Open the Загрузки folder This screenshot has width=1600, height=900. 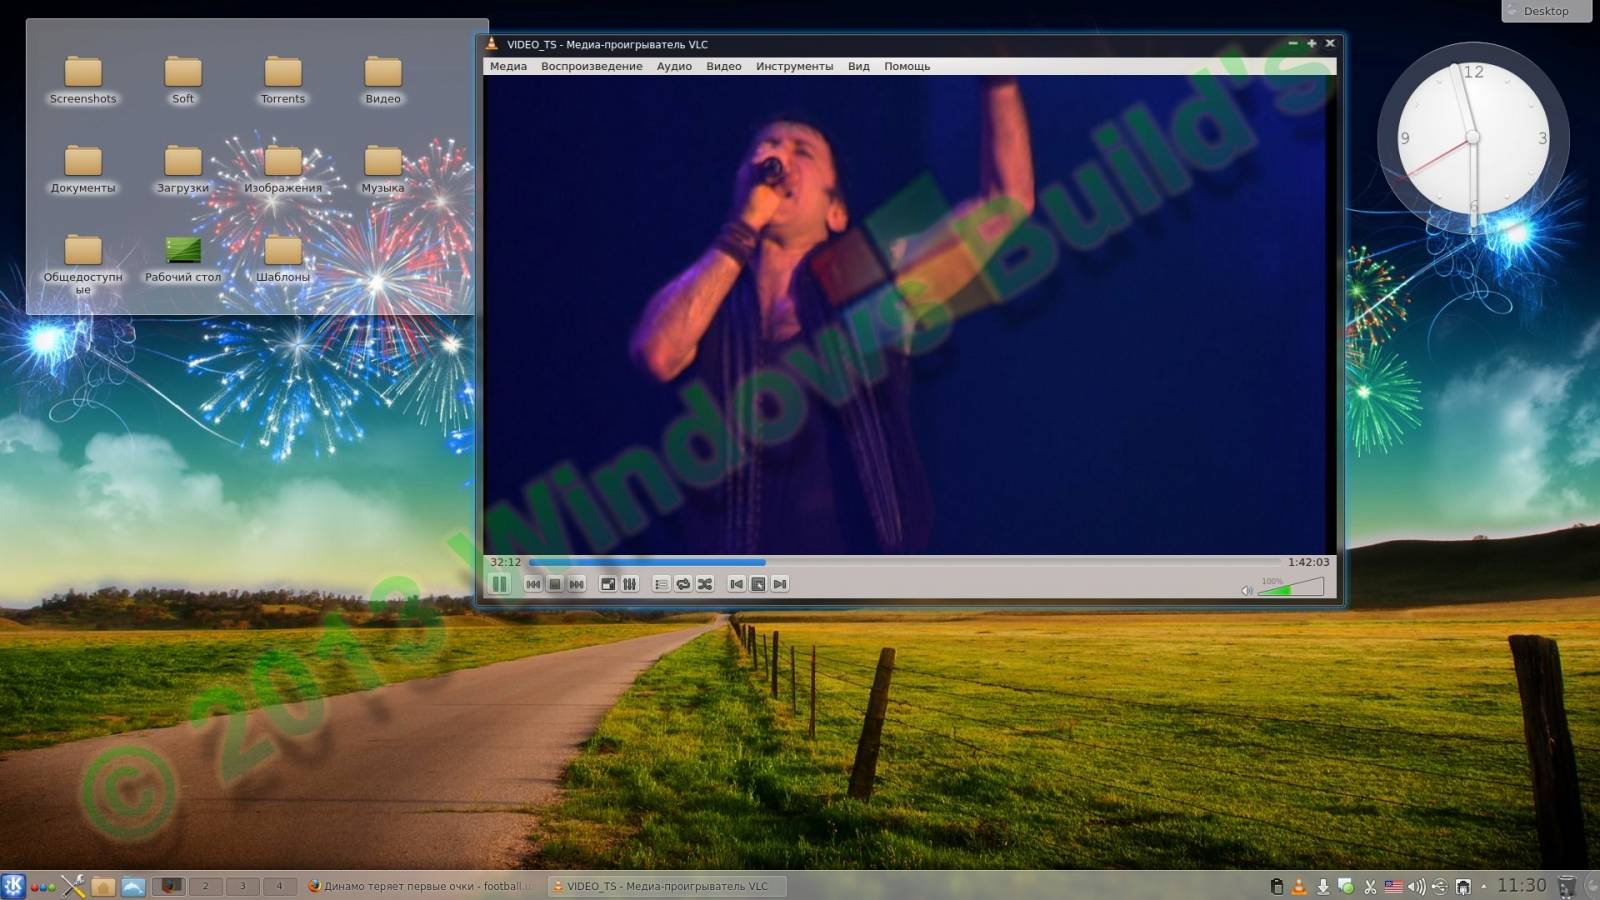183,169
